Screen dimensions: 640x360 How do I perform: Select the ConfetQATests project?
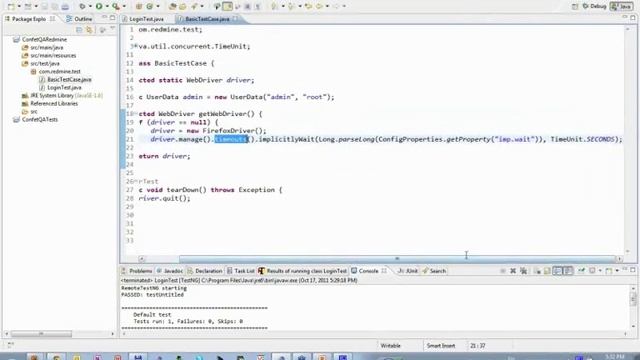(40, 120)
